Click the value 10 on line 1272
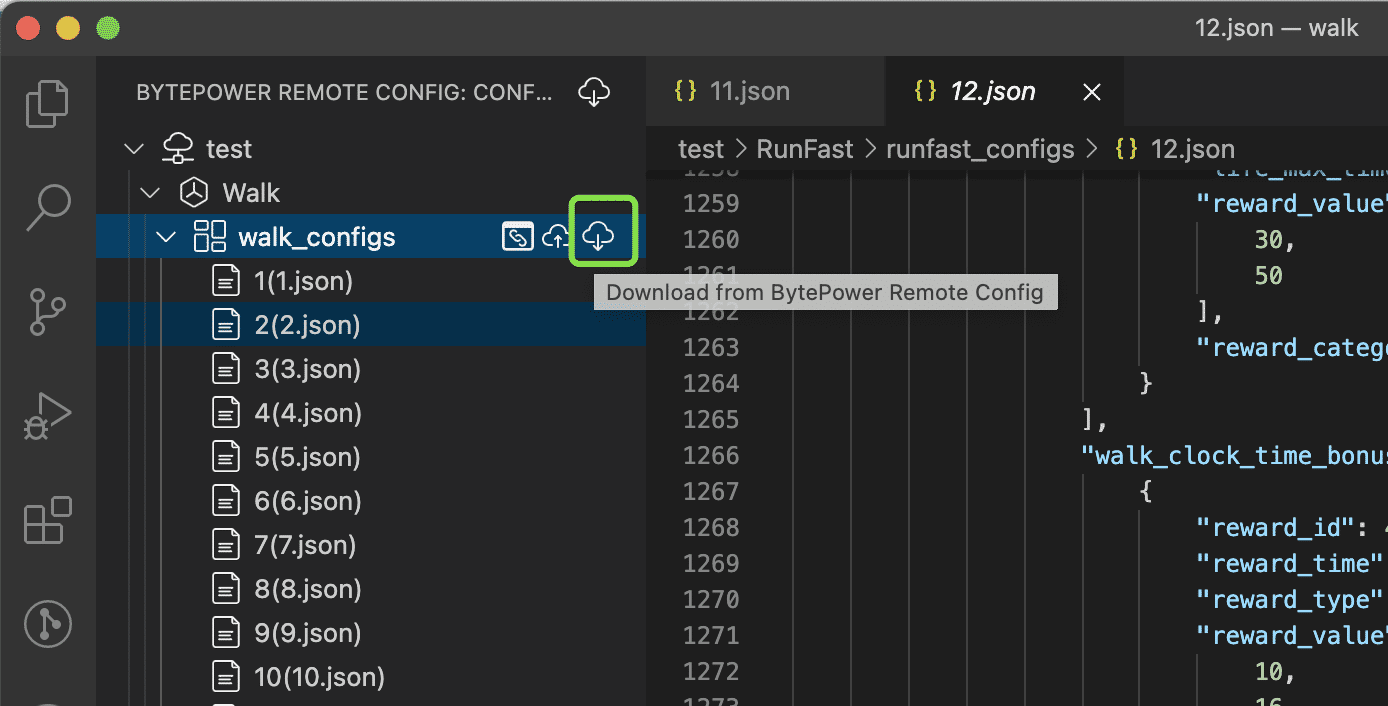Viewport: 1388px width, 706px height. (1269, 671)
